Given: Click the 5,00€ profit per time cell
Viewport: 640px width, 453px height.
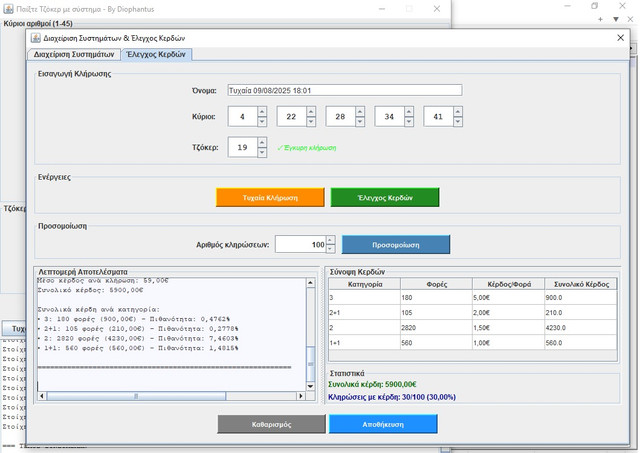Looking at the screenshot, I should pyautogui.click(x=509, y=298).
